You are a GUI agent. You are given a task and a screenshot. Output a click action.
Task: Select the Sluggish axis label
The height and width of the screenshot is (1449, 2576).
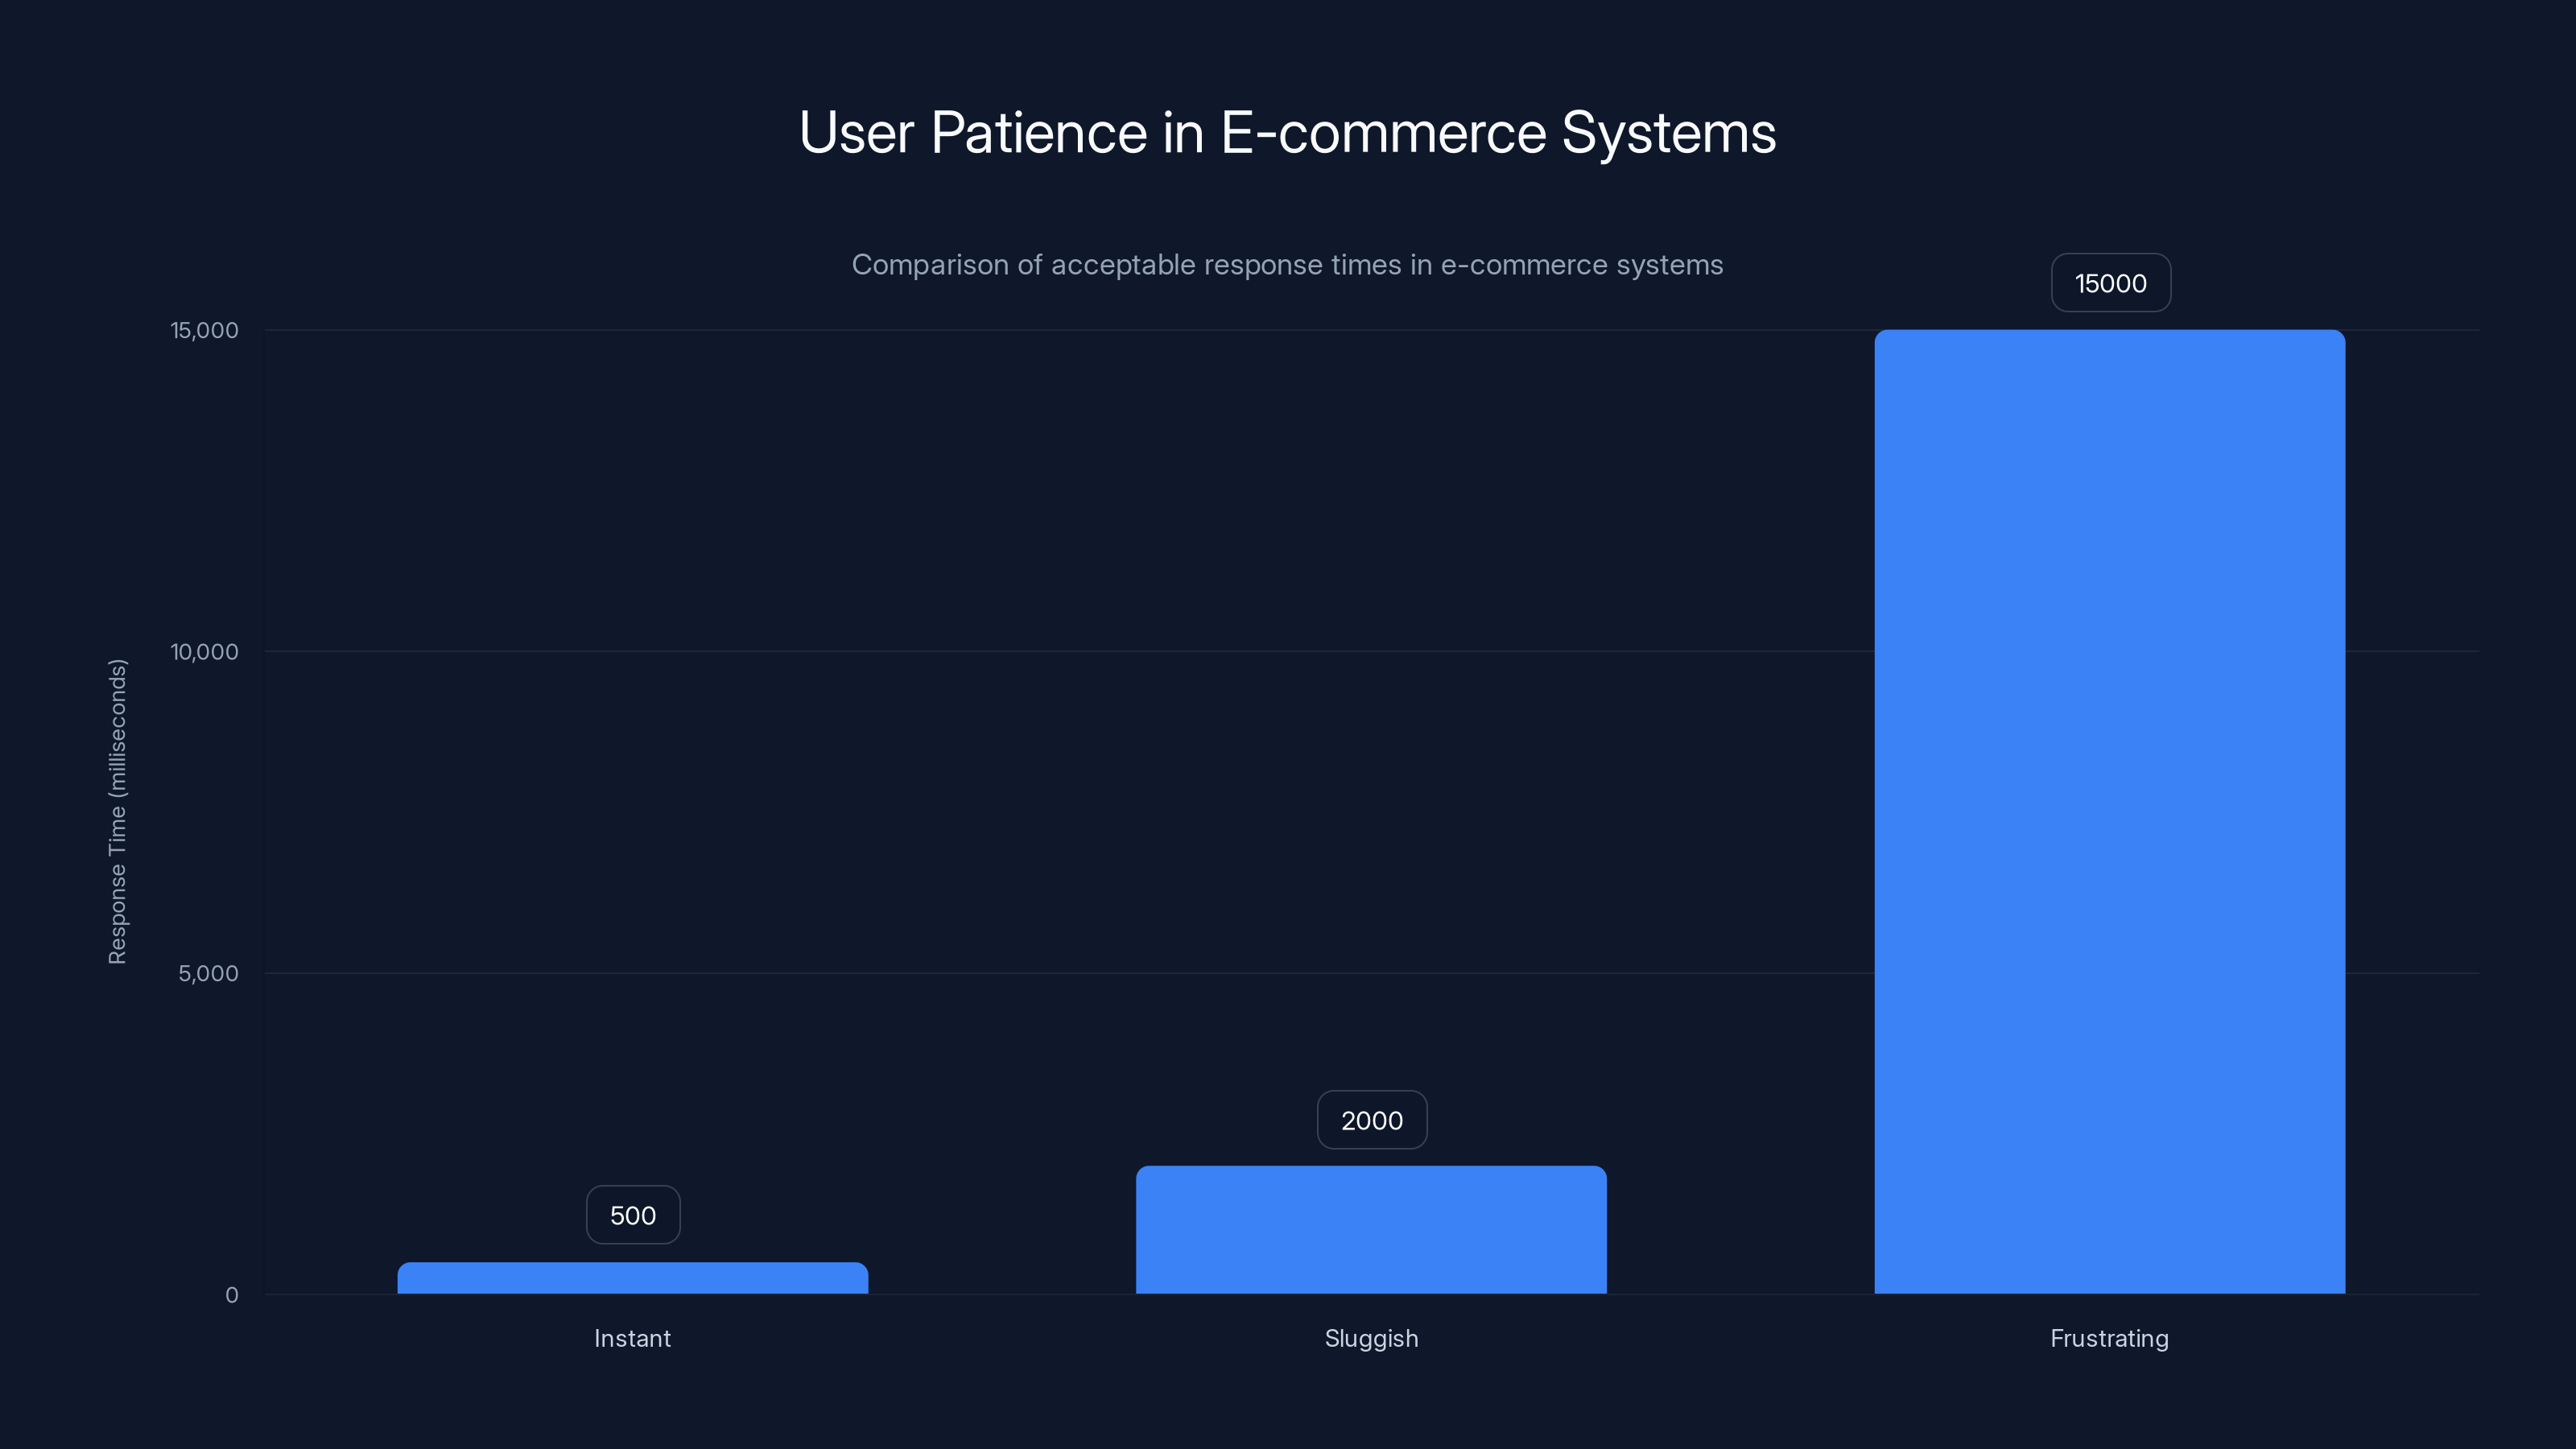pos(1371,1338)
